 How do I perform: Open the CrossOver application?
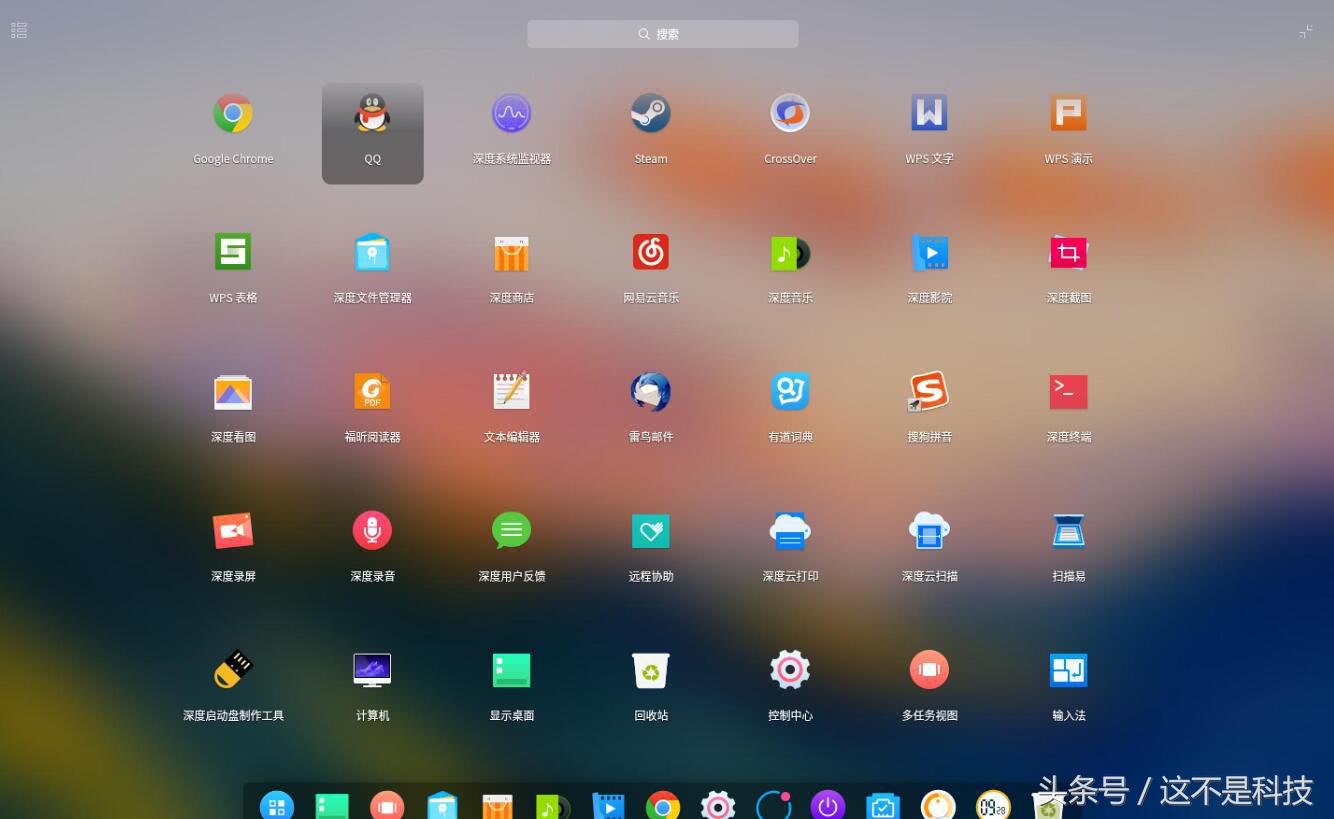click(790, 114)
